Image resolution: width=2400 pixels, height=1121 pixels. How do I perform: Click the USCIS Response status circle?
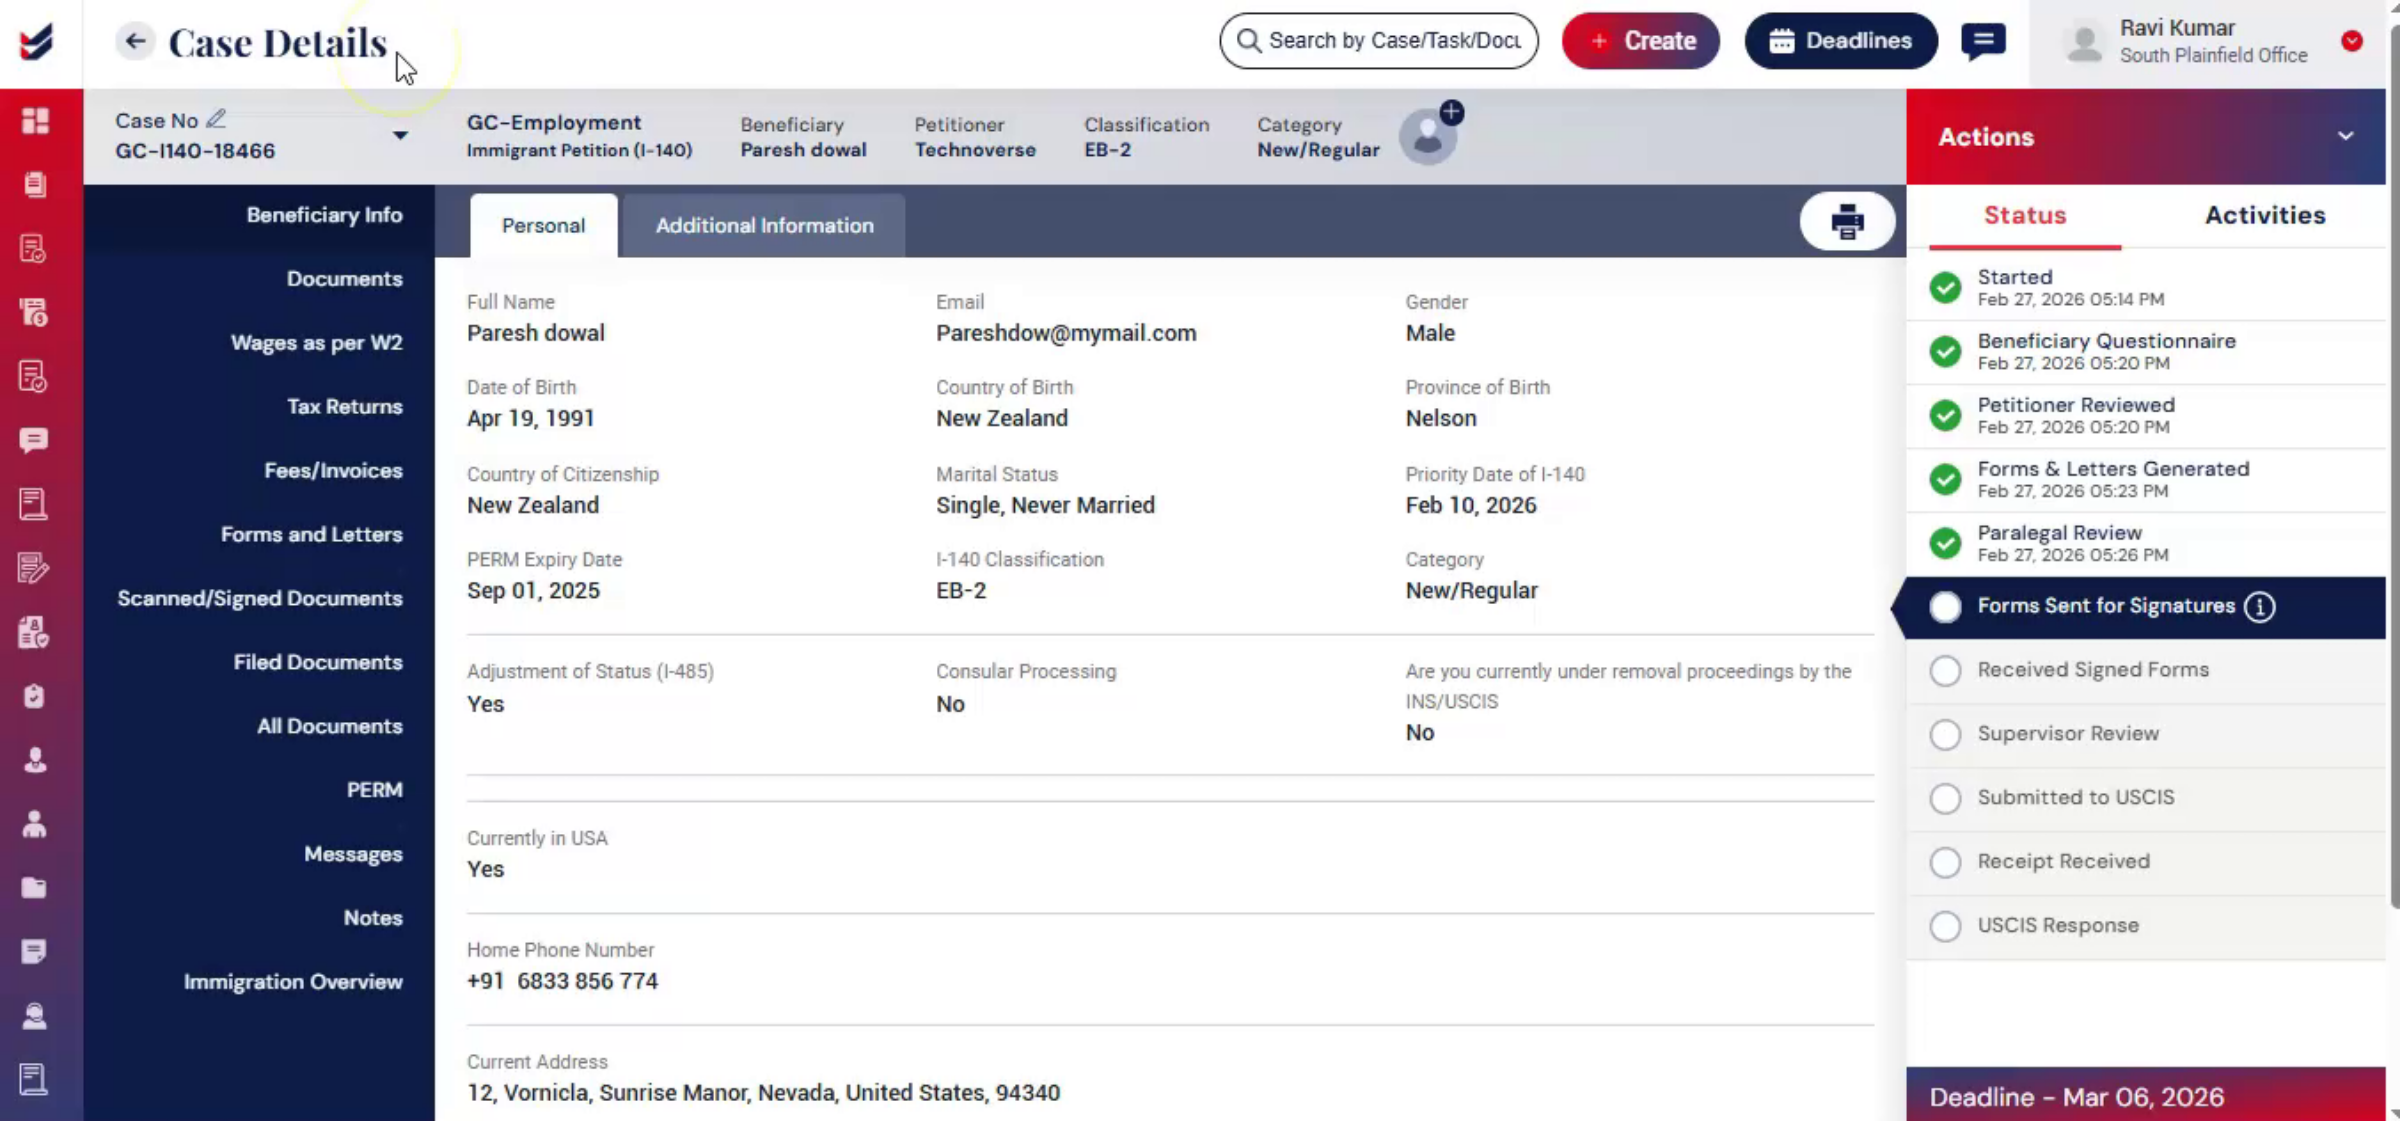[1945, 926]
